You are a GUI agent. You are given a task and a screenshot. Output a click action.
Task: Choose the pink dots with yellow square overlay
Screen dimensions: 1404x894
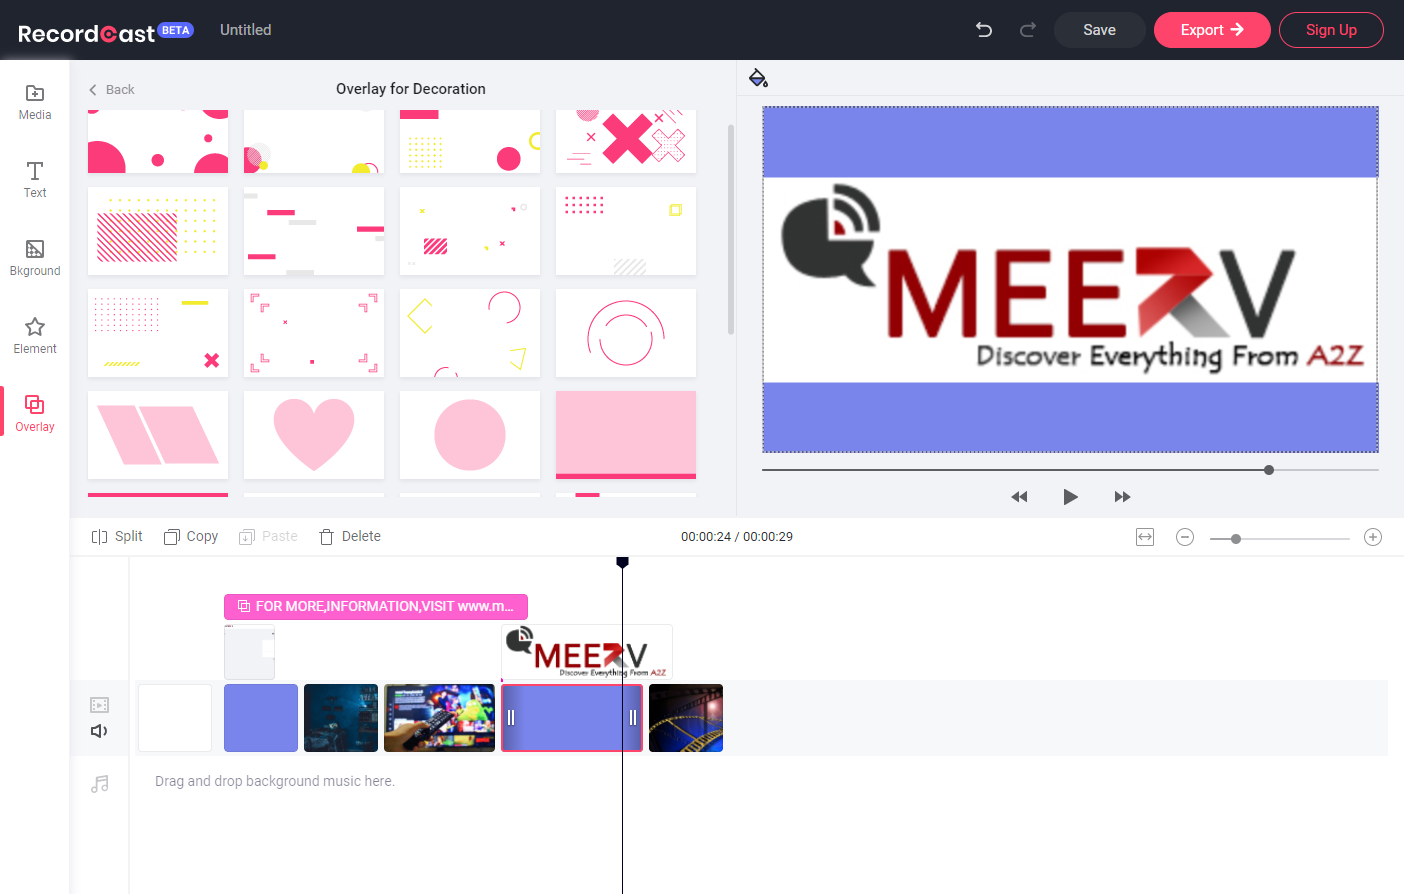coord(626,231)
